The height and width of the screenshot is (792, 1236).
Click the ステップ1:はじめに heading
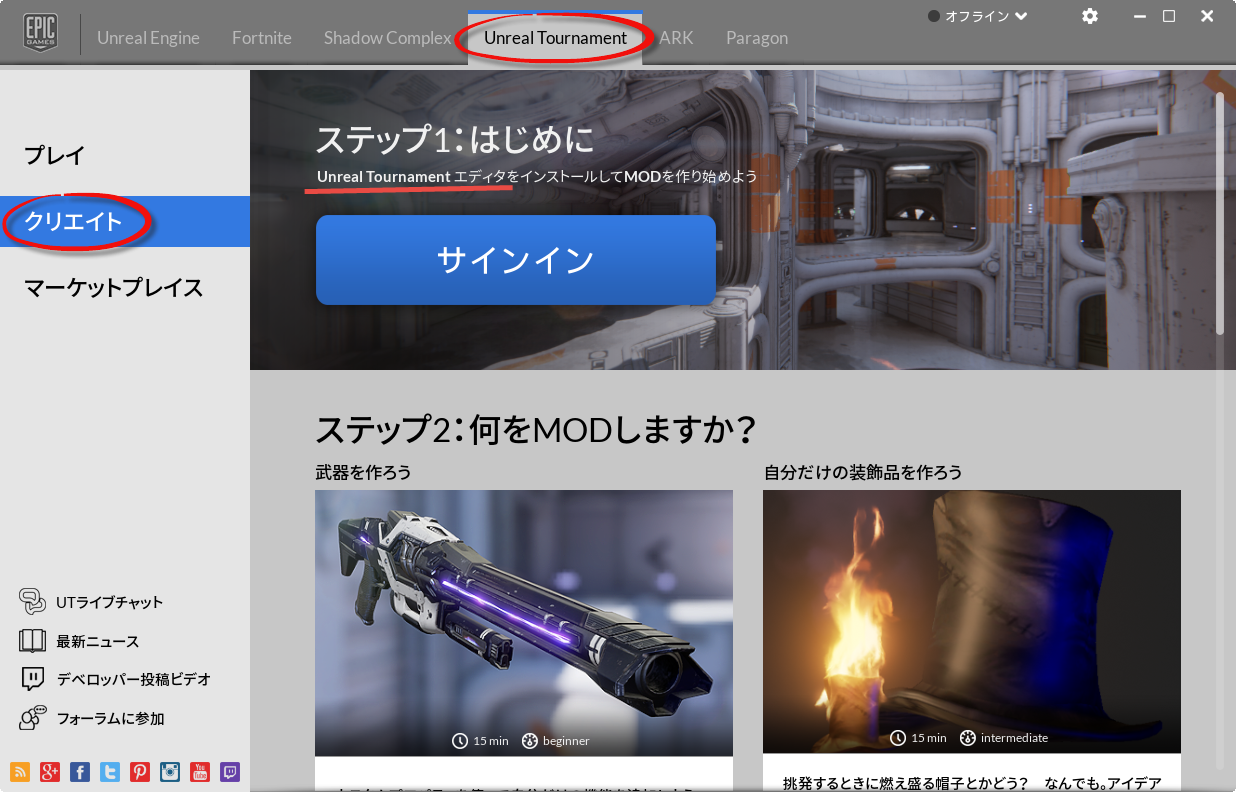coord(455,138)
